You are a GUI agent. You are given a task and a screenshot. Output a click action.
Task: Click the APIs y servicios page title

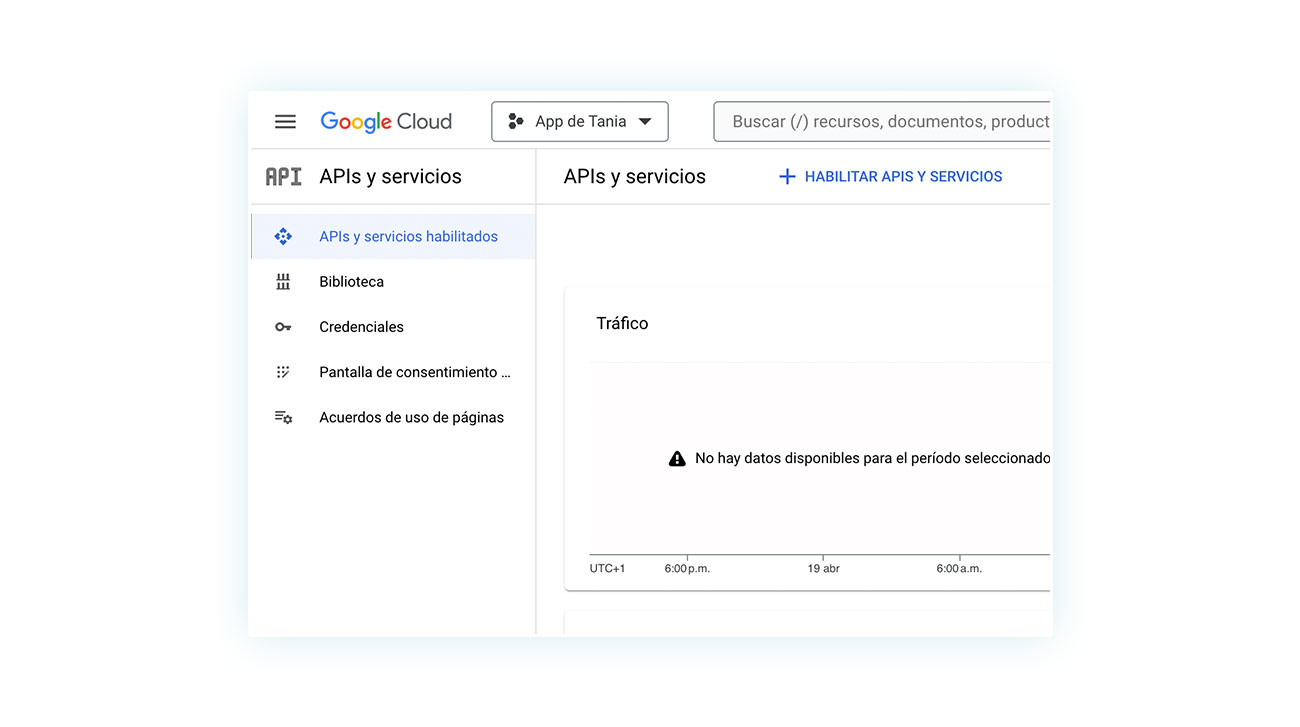[x=635, y=177]
